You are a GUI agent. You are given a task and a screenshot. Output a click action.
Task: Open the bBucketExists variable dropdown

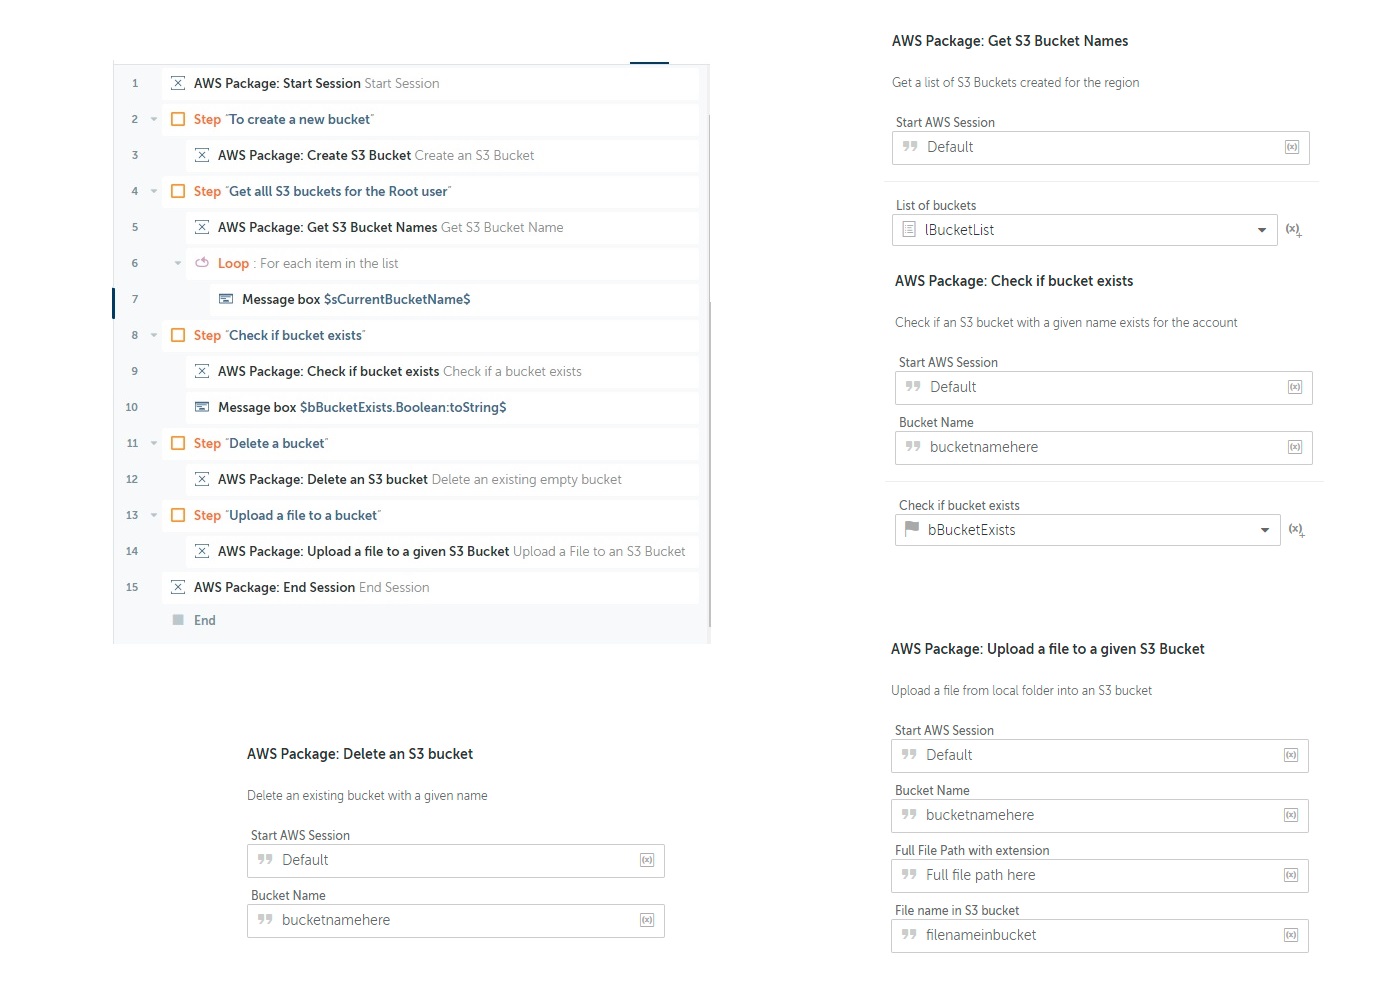pyautogui.click(x=1264, y=530)
